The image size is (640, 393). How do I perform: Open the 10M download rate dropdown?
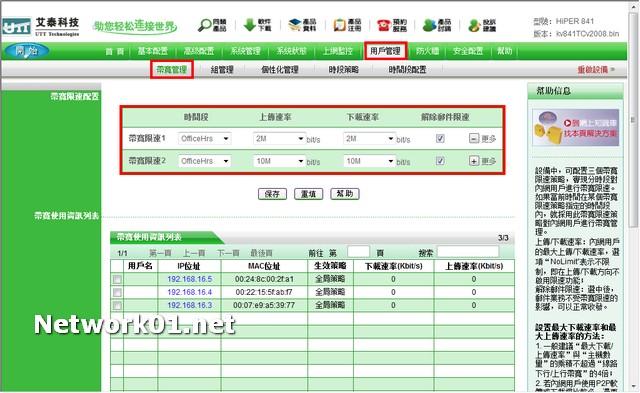pos(369,161)
